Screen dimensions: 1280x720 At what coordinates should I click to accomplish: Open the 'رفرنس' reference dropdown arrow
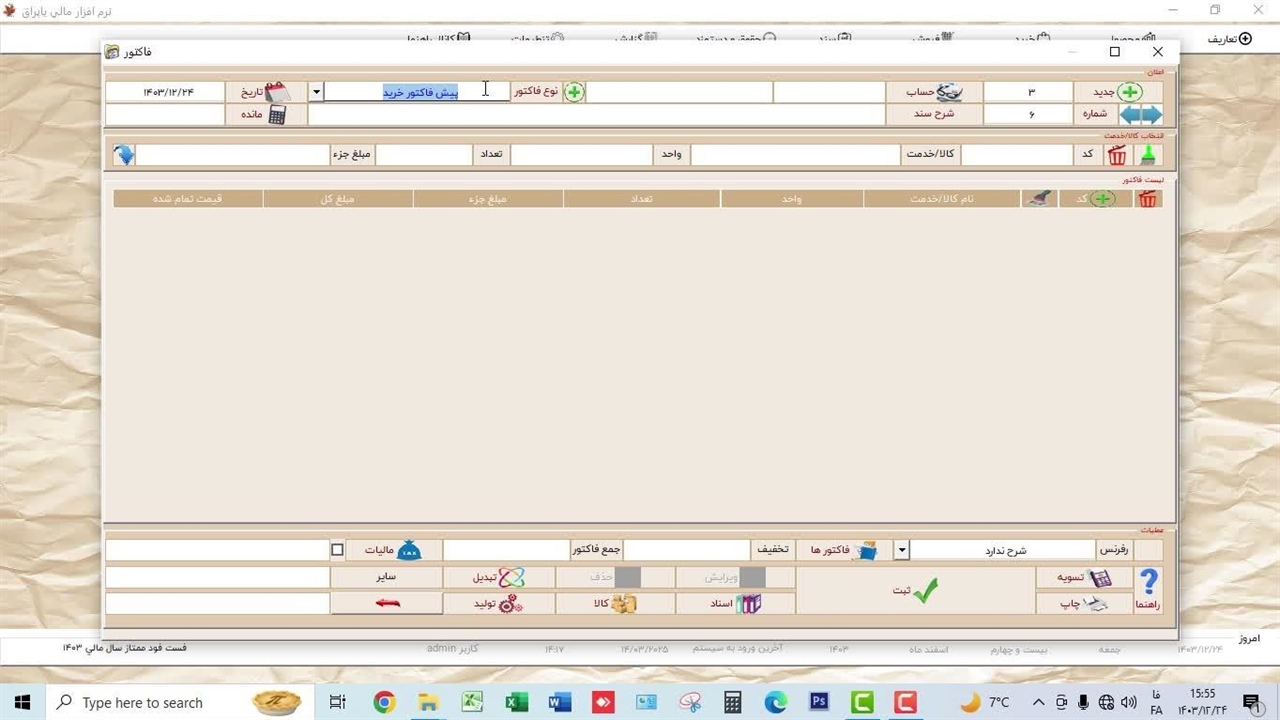(901, 550)
